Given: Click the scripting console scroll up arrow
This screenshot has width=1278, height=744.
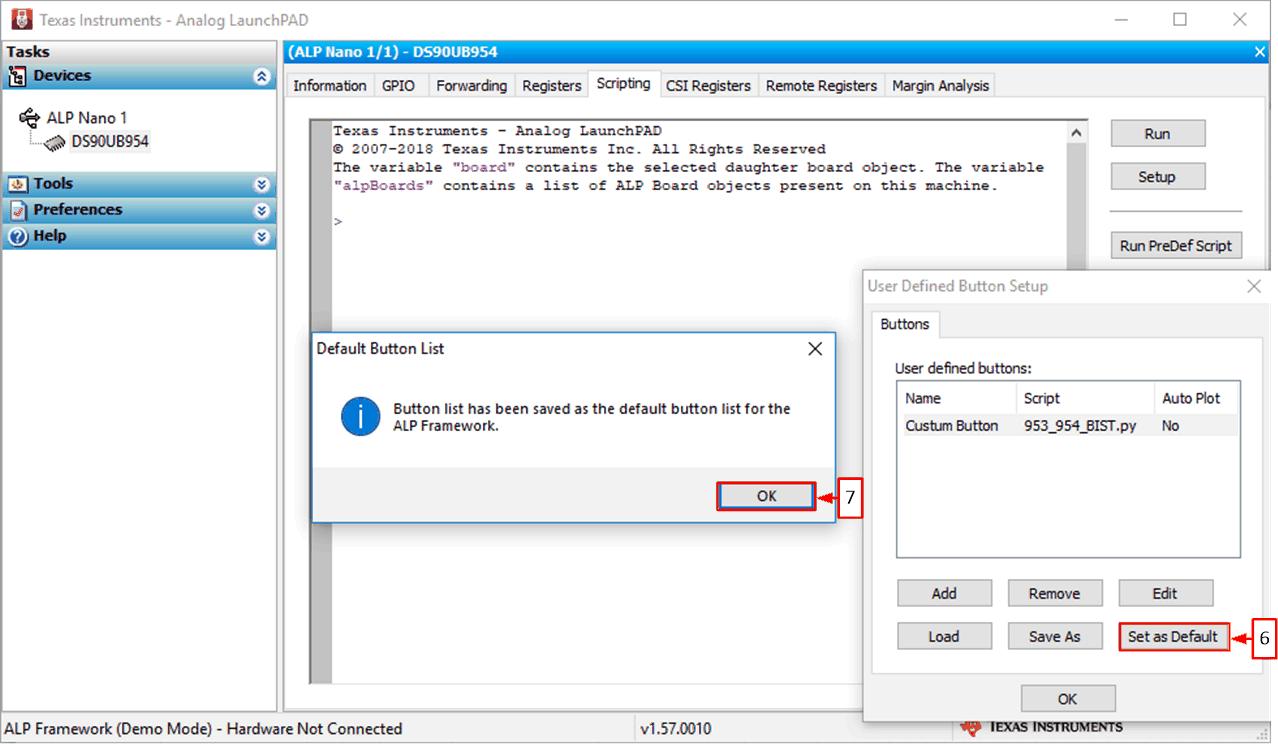Looking at the screenshot, I should pos(1076,133).
